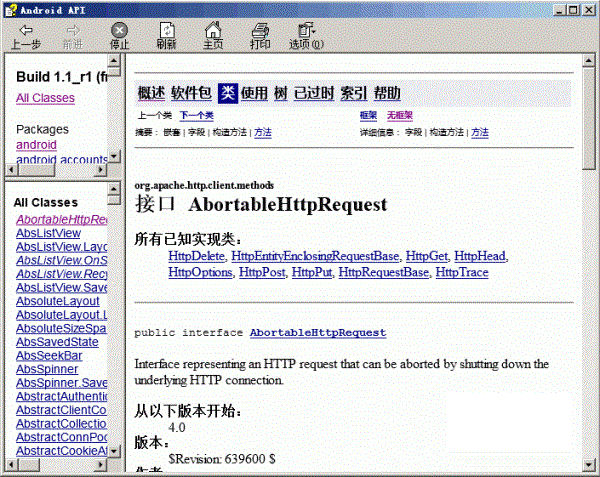This screenshot has height=477, width=600.
Task: Click the 前进 forward arrow icon
Action: (73, 30)
